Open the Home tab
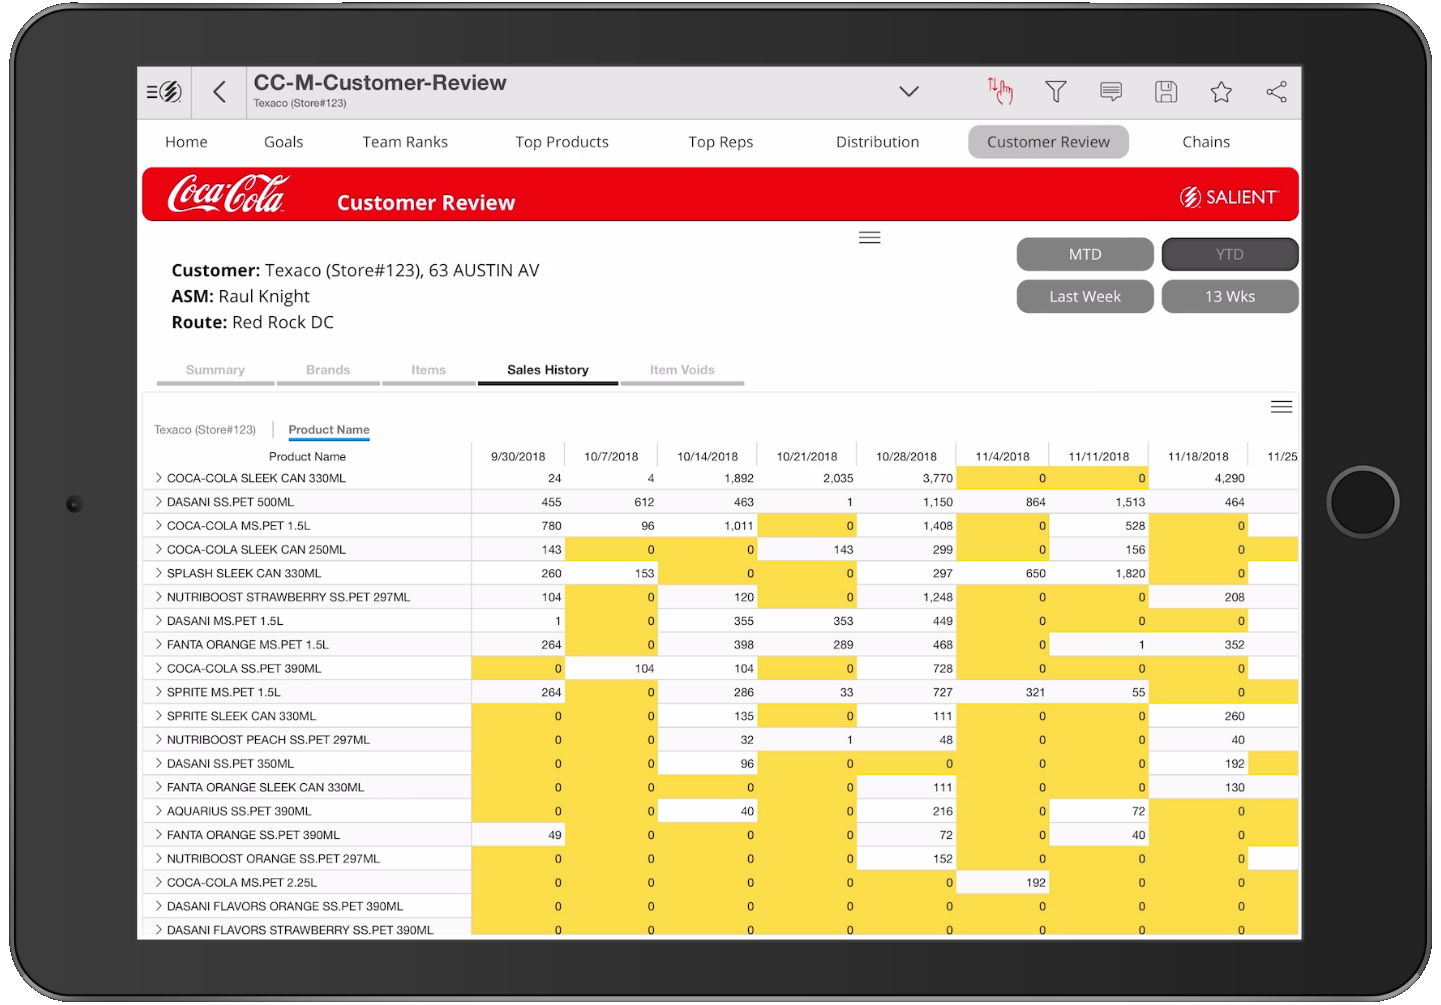1441x1005 pixels. (186, 142)
